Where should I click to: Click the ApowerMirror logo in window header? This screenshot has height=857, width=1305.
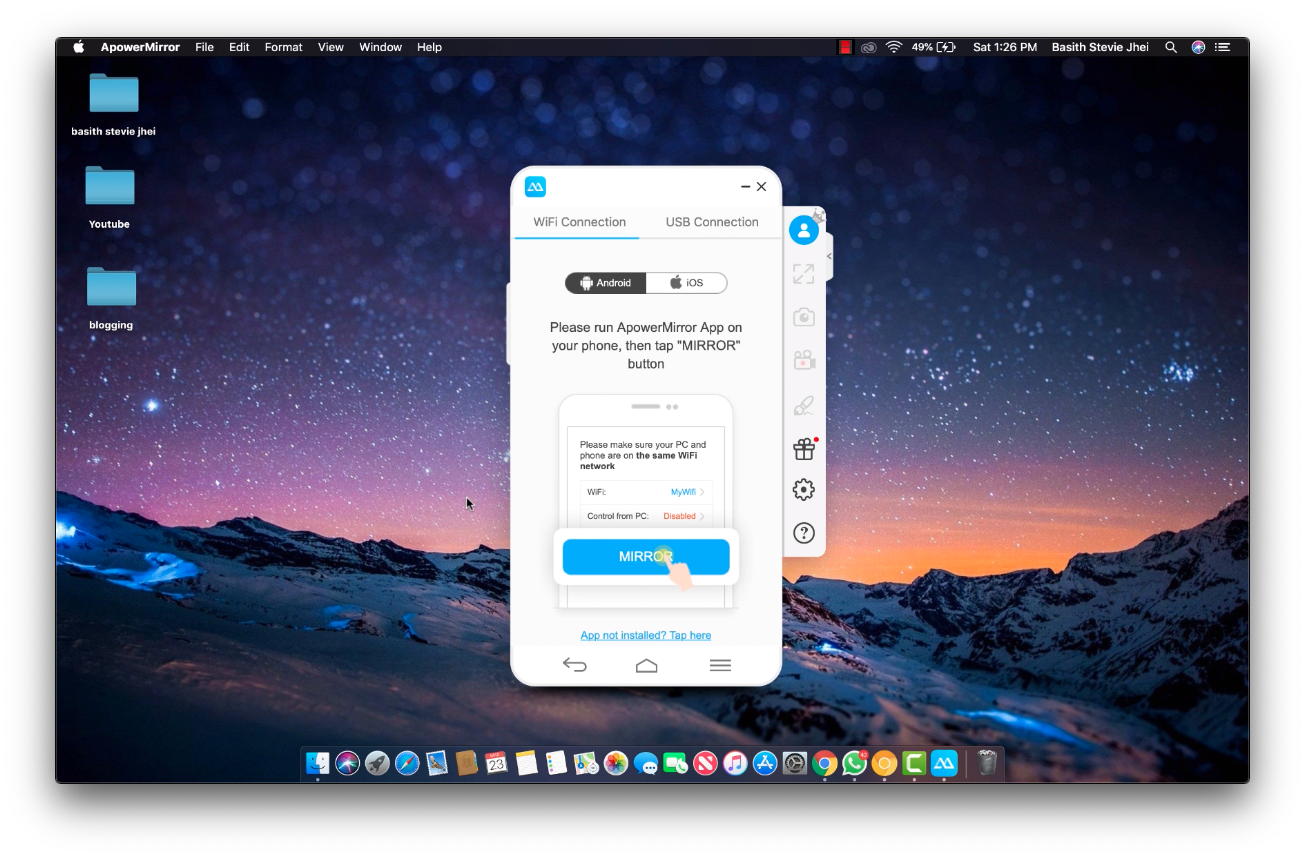(535, 187)
